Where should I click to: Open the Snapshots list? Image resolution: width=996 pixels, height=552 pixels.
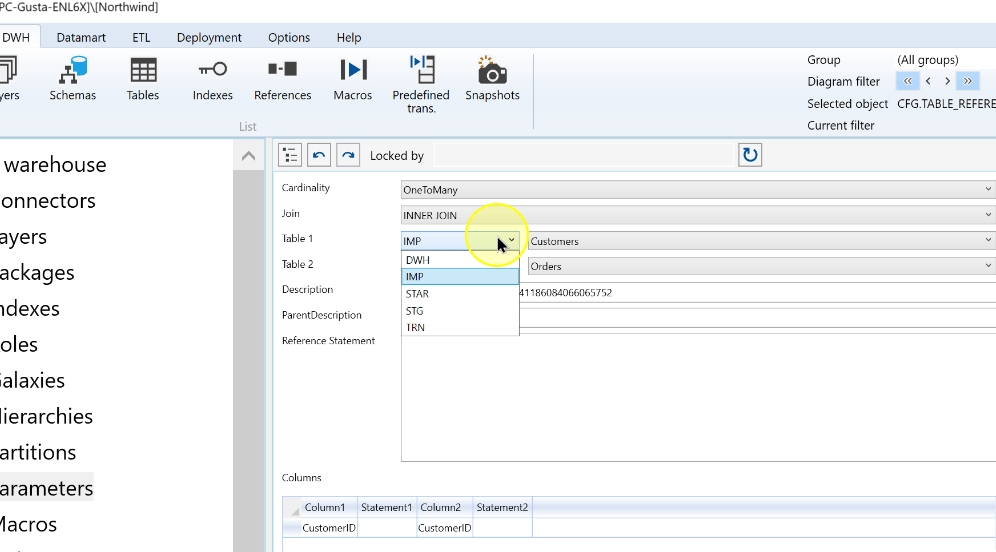coord(492,79)
